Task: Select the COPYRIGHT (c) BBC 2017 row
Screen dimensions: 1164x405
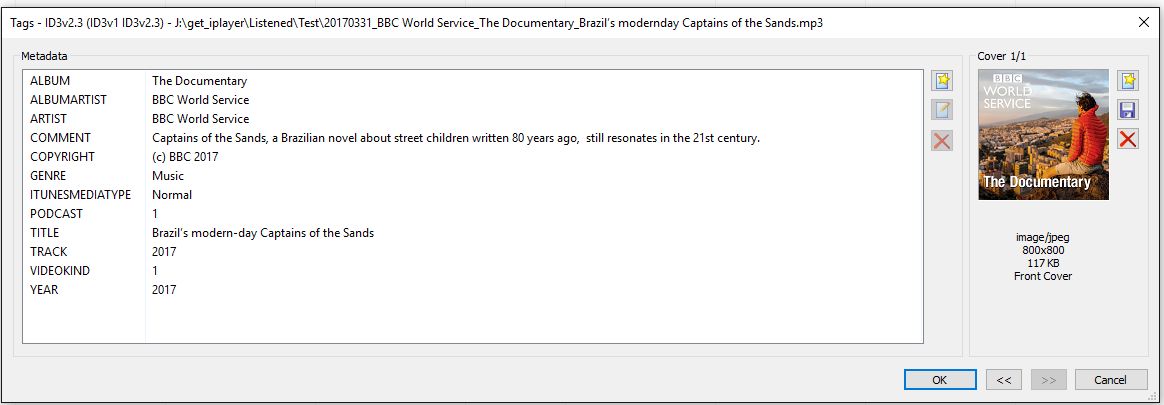Action: 473,157
